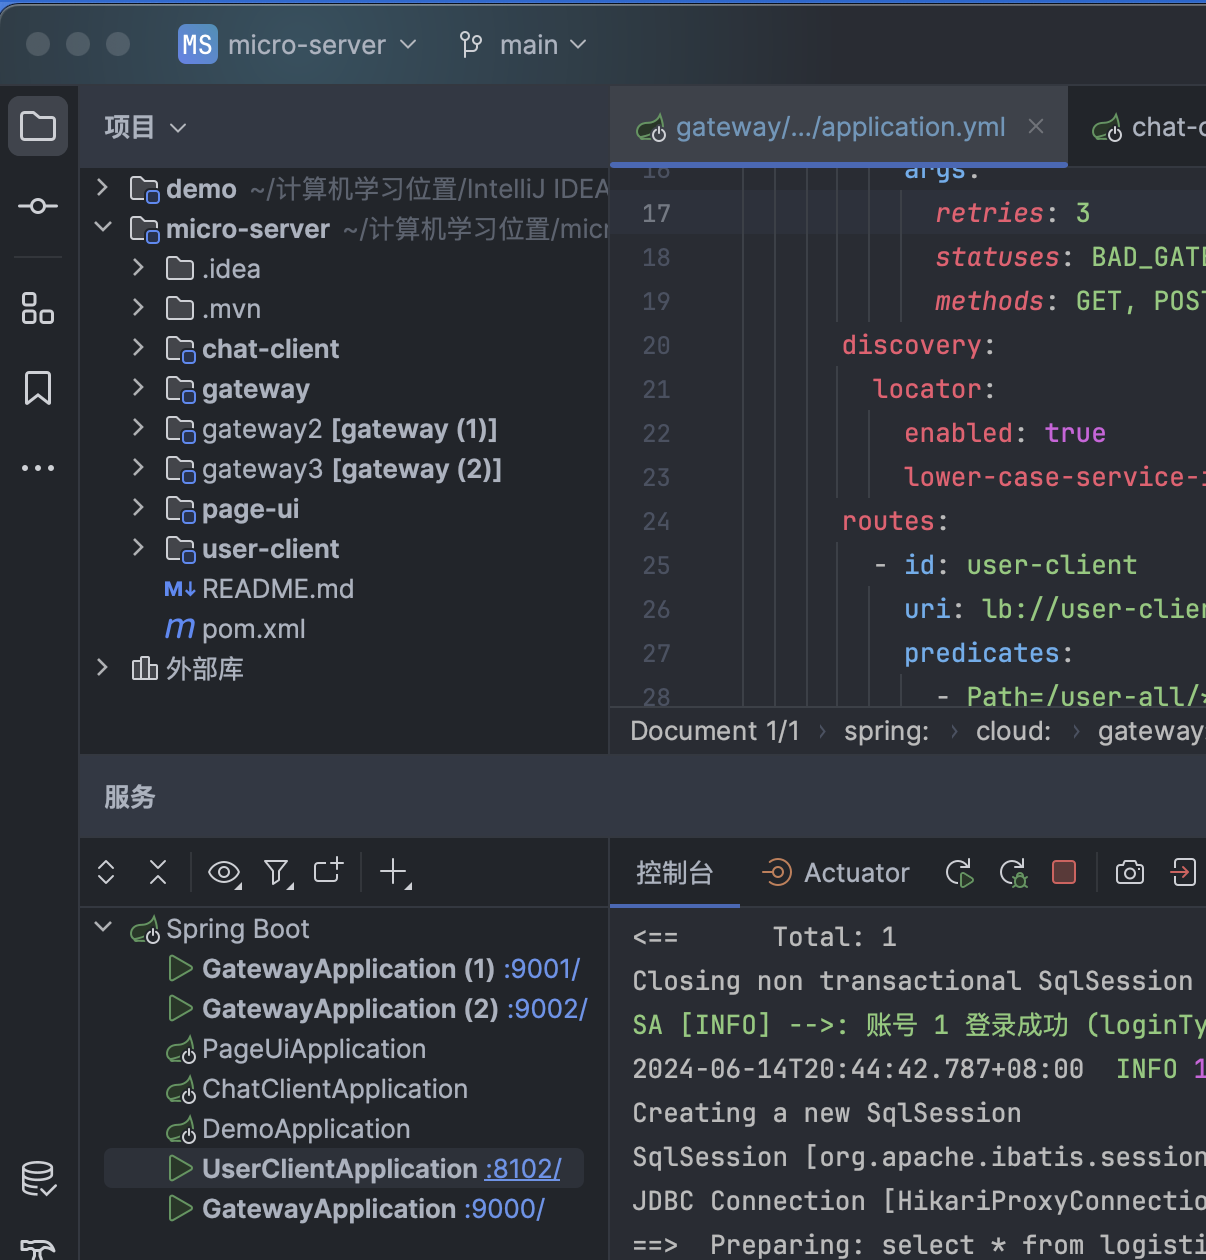Expand the chat-client module
The image size is (1206, 1260).
pyautogui.click(x=138, y=347)
